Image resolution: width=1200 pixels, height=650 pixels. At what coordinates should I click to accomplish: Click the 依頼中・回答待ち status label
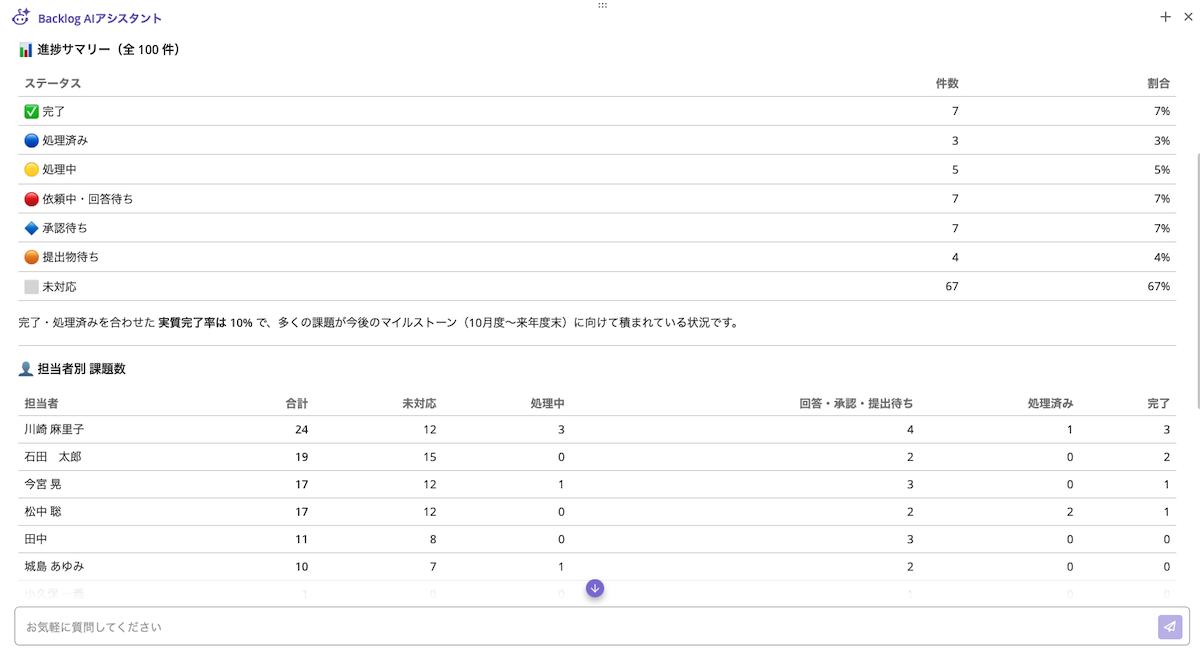(88, 199)
